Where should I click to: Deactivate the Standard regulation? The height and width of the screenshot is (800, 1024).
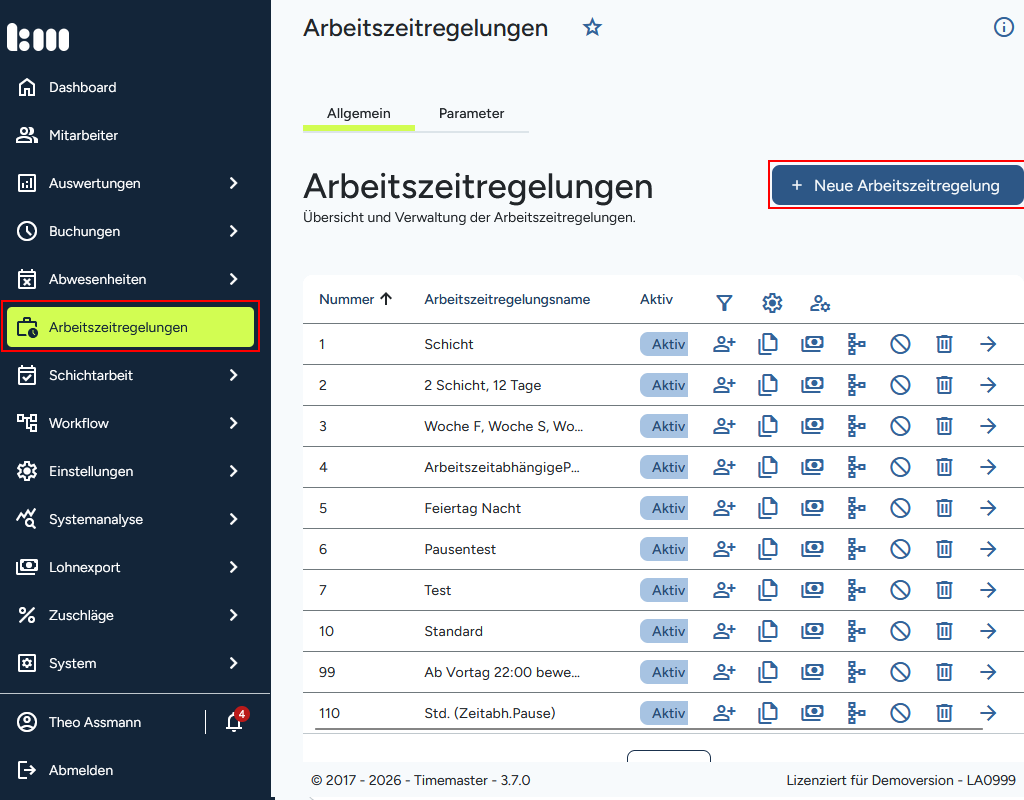pos(900,630)
